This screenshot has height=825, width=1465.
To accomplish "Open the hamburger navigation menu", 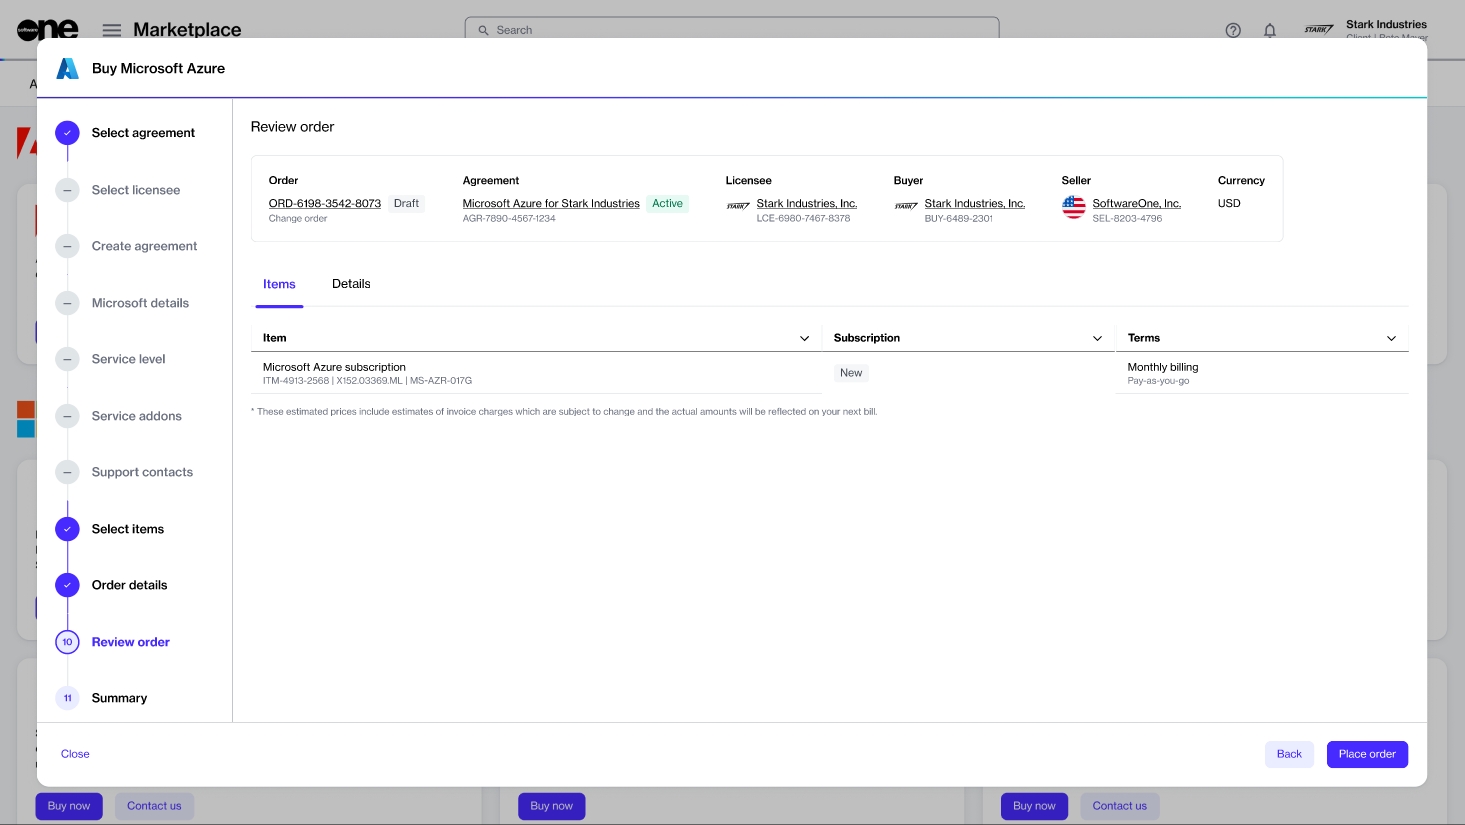I will click(112, 30).
